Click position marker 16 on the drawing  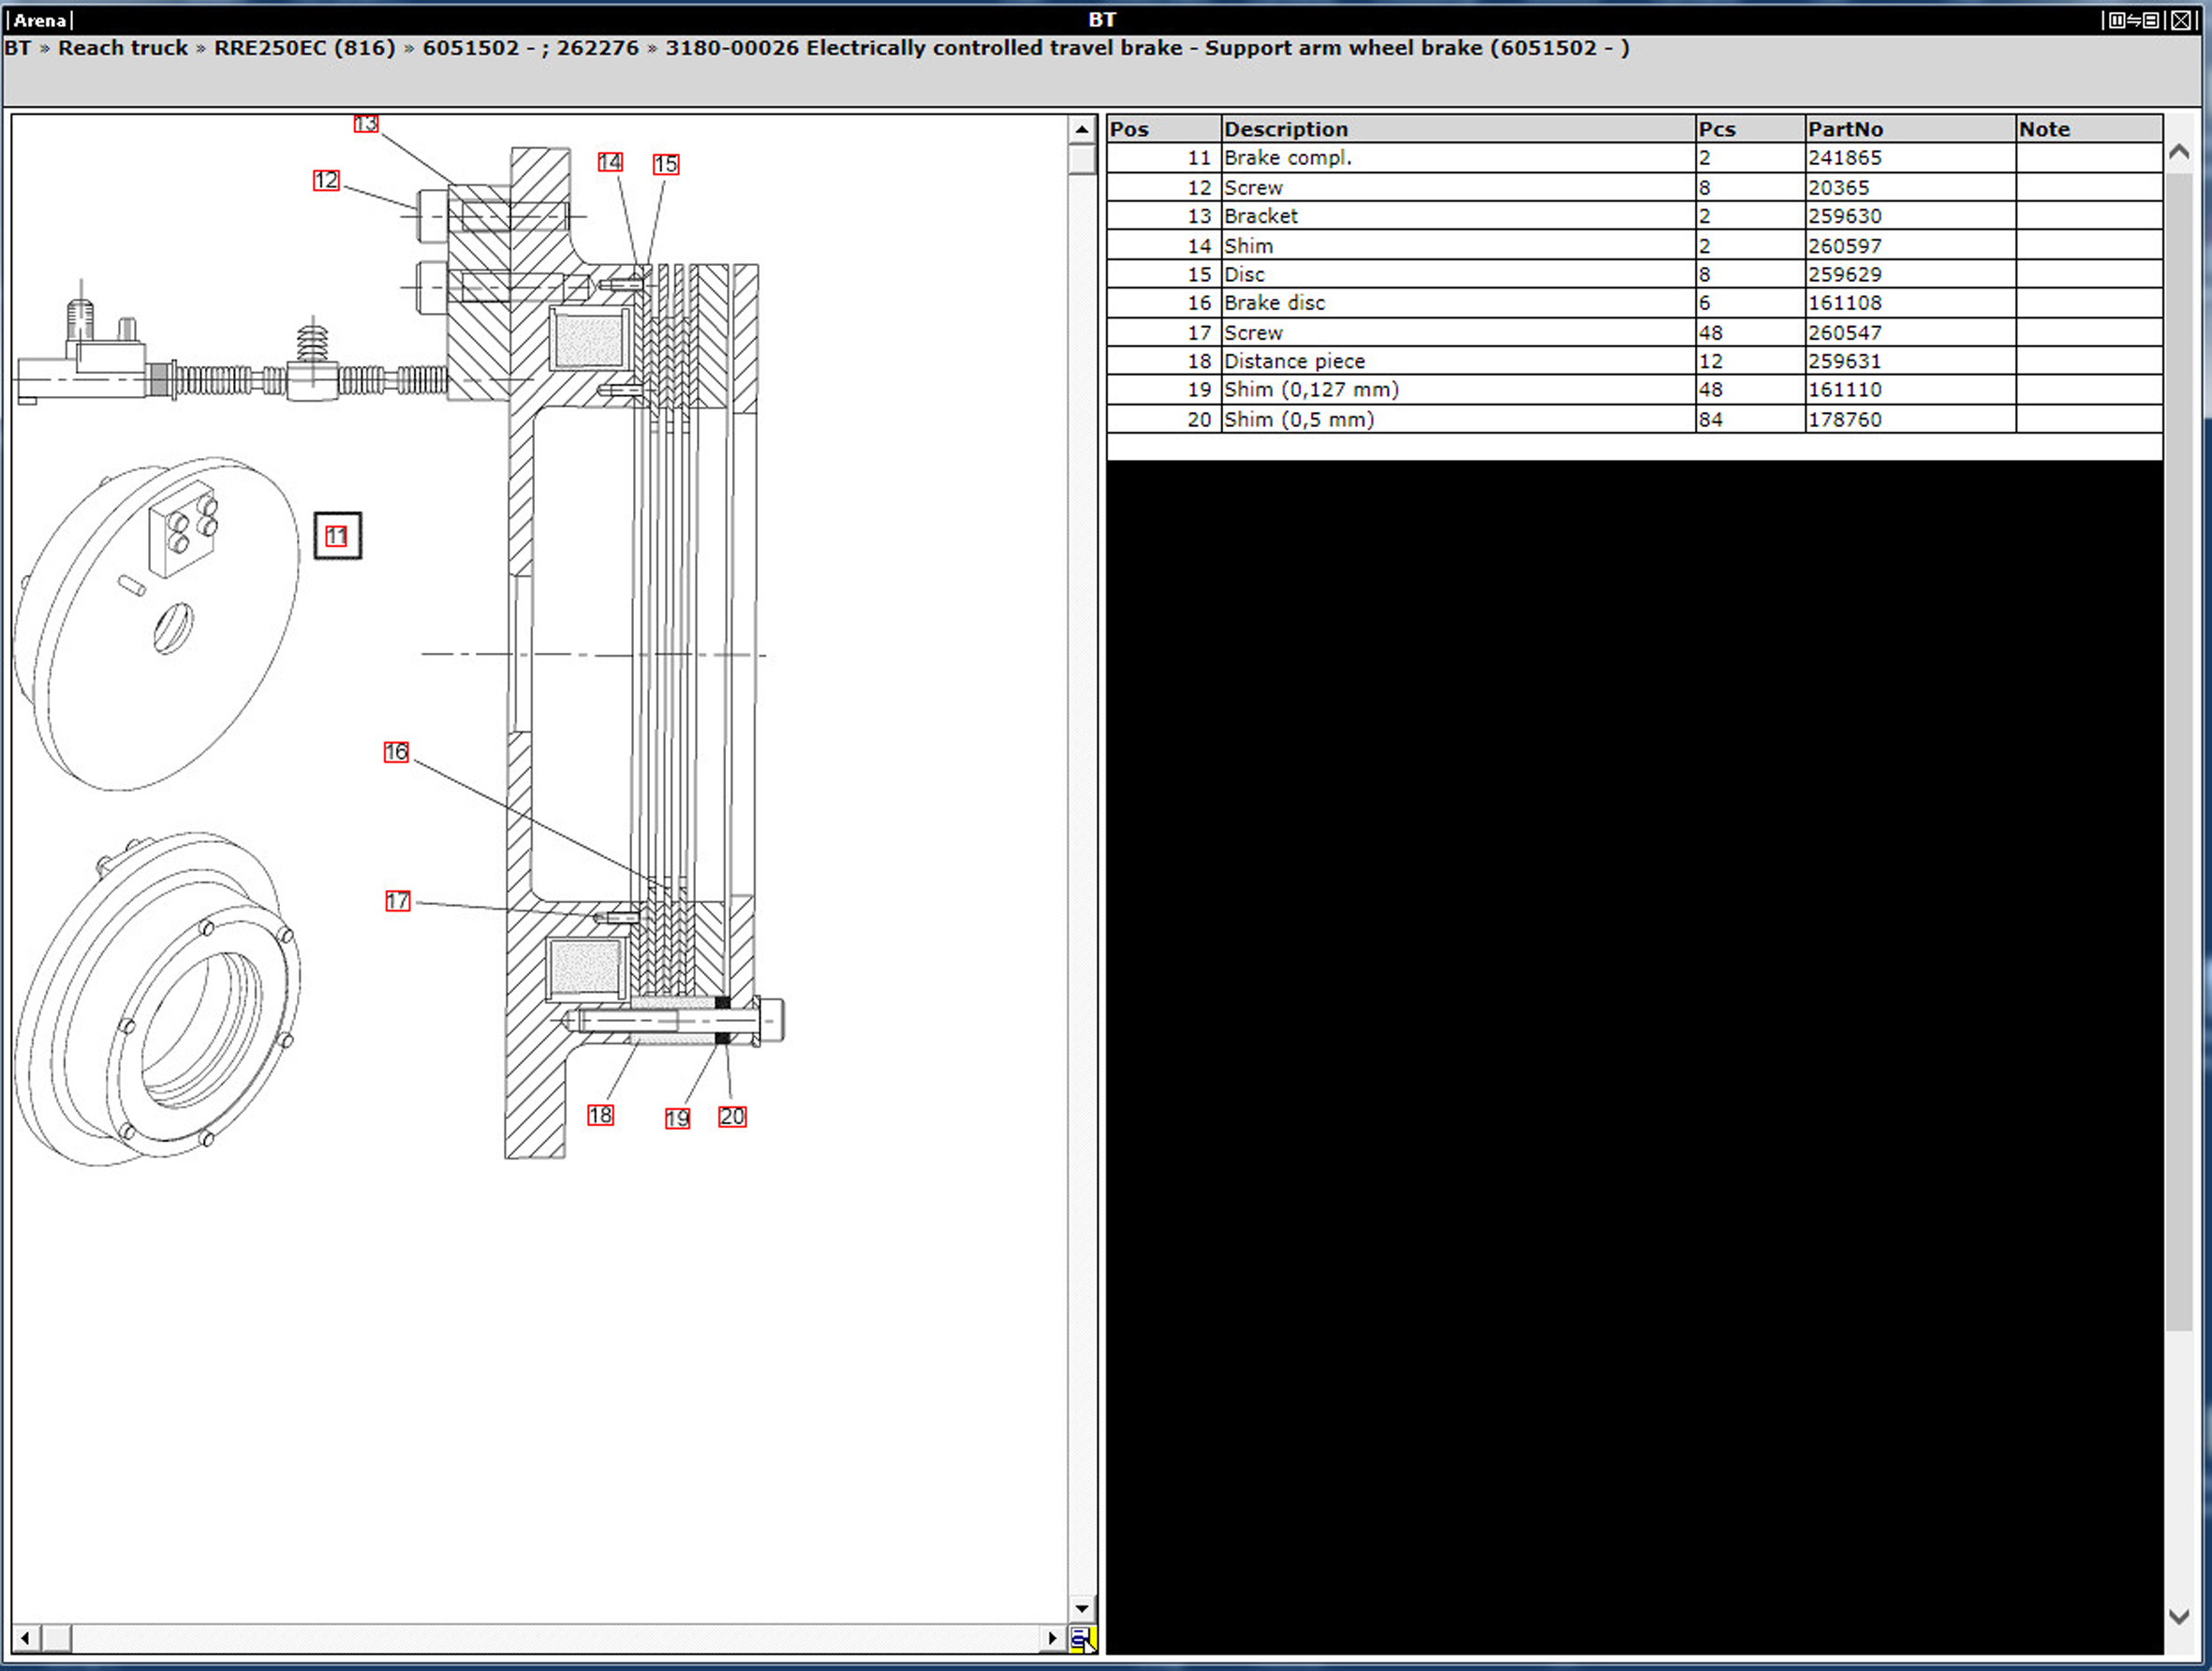396,752
